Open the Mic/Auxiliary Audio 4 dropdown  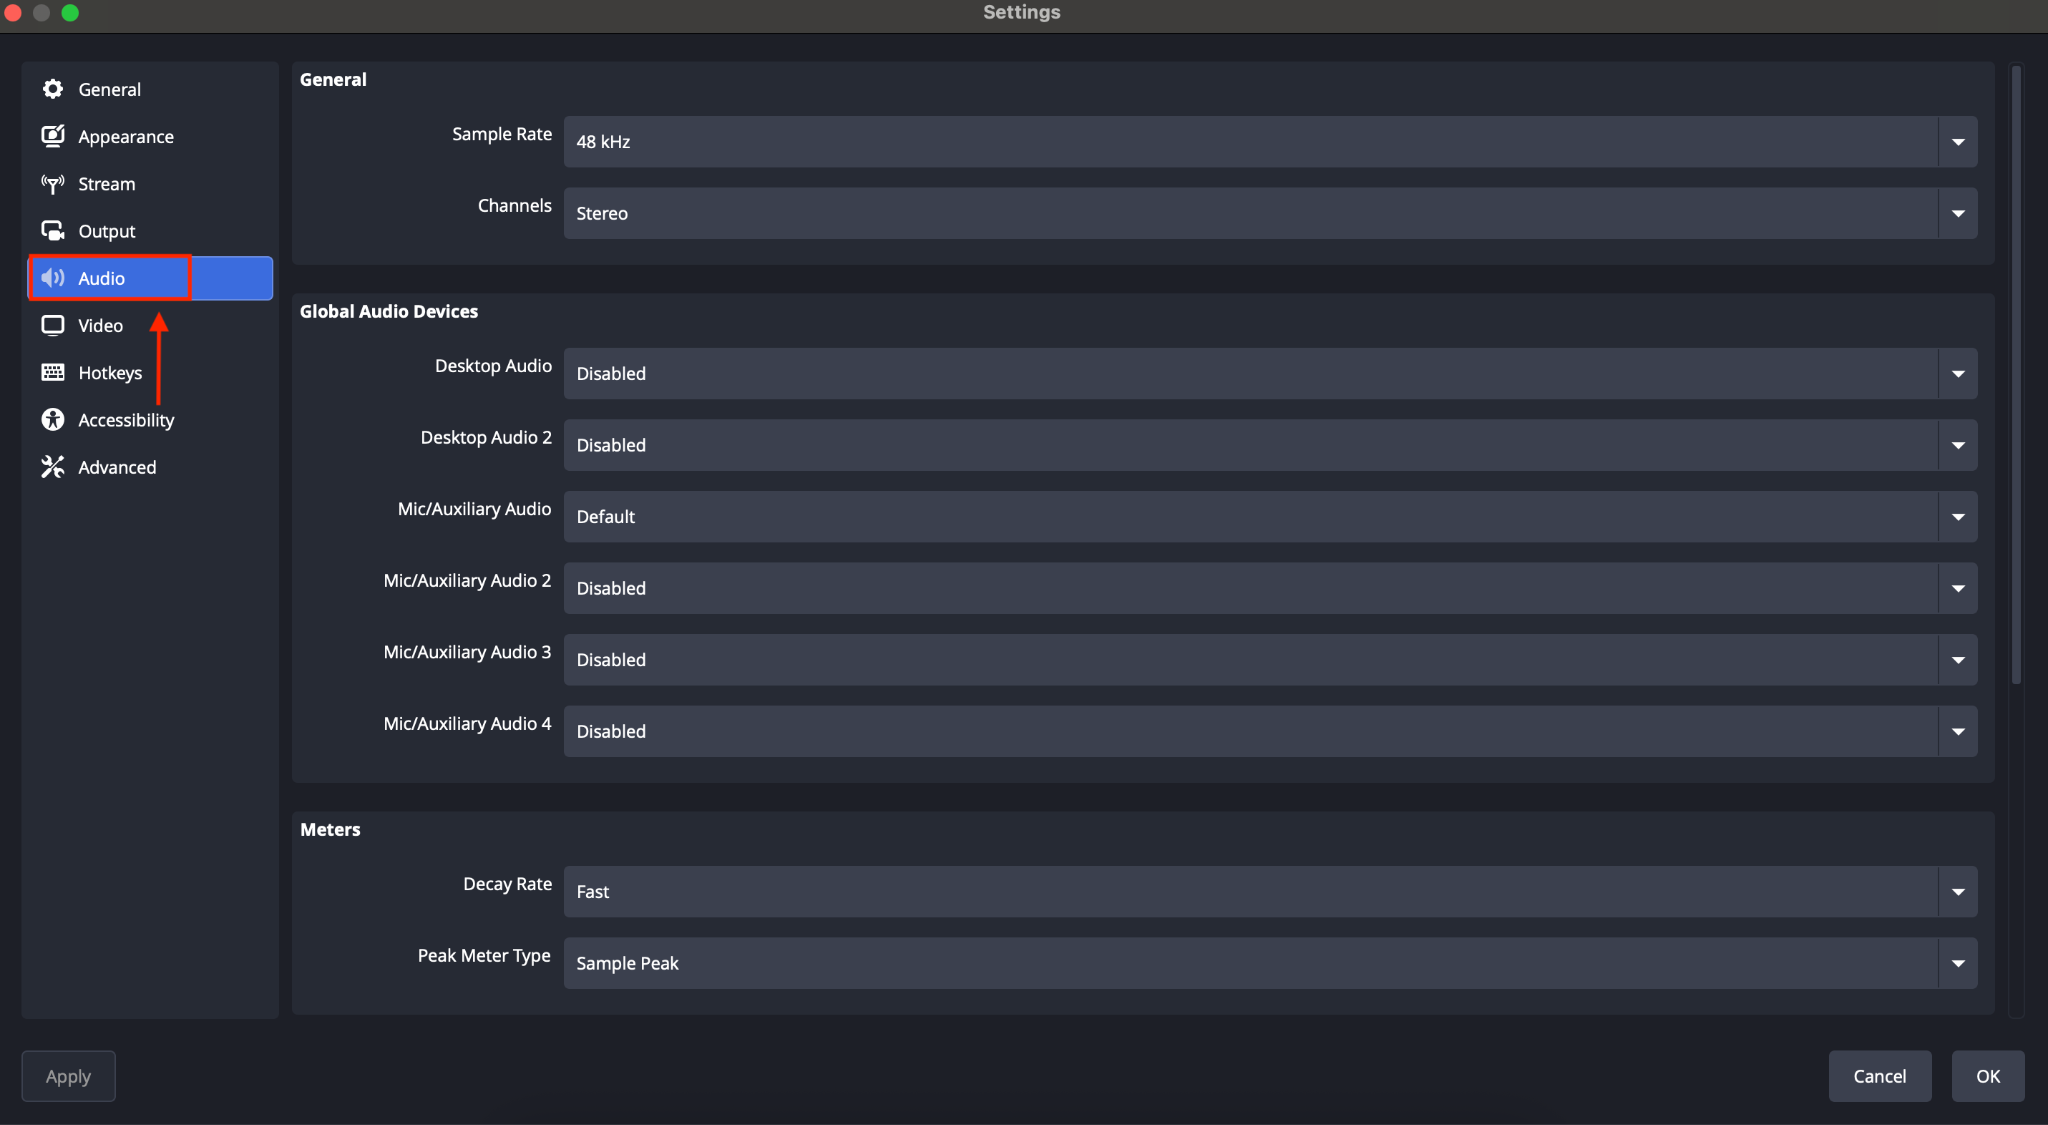(1270, 731)
